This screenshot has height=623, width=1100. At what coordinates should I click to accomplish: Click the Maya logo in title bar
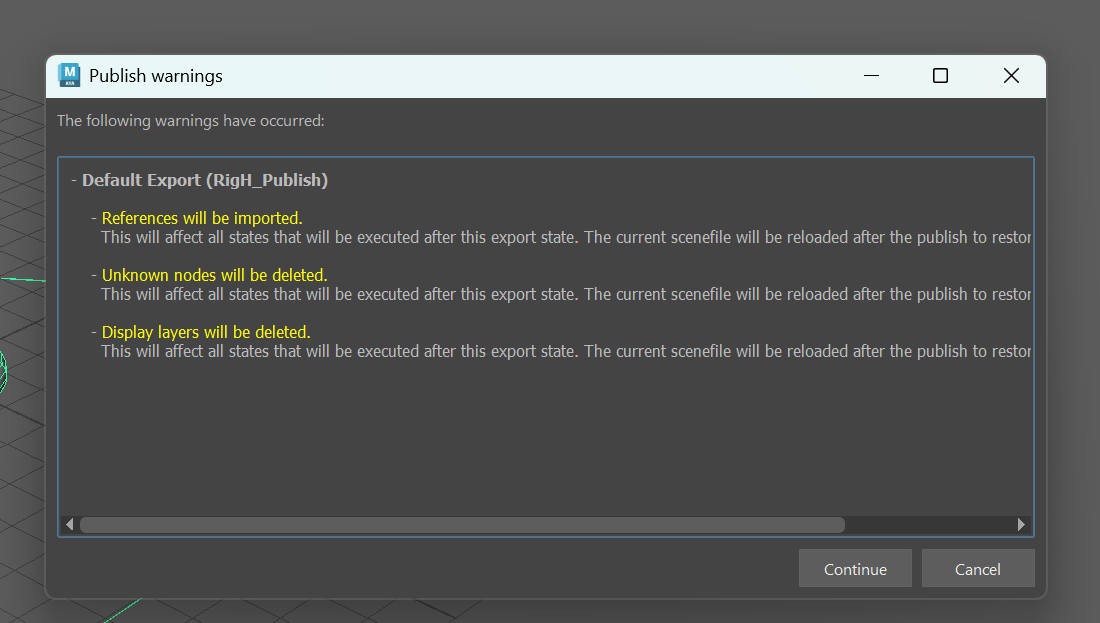[69, 75]
